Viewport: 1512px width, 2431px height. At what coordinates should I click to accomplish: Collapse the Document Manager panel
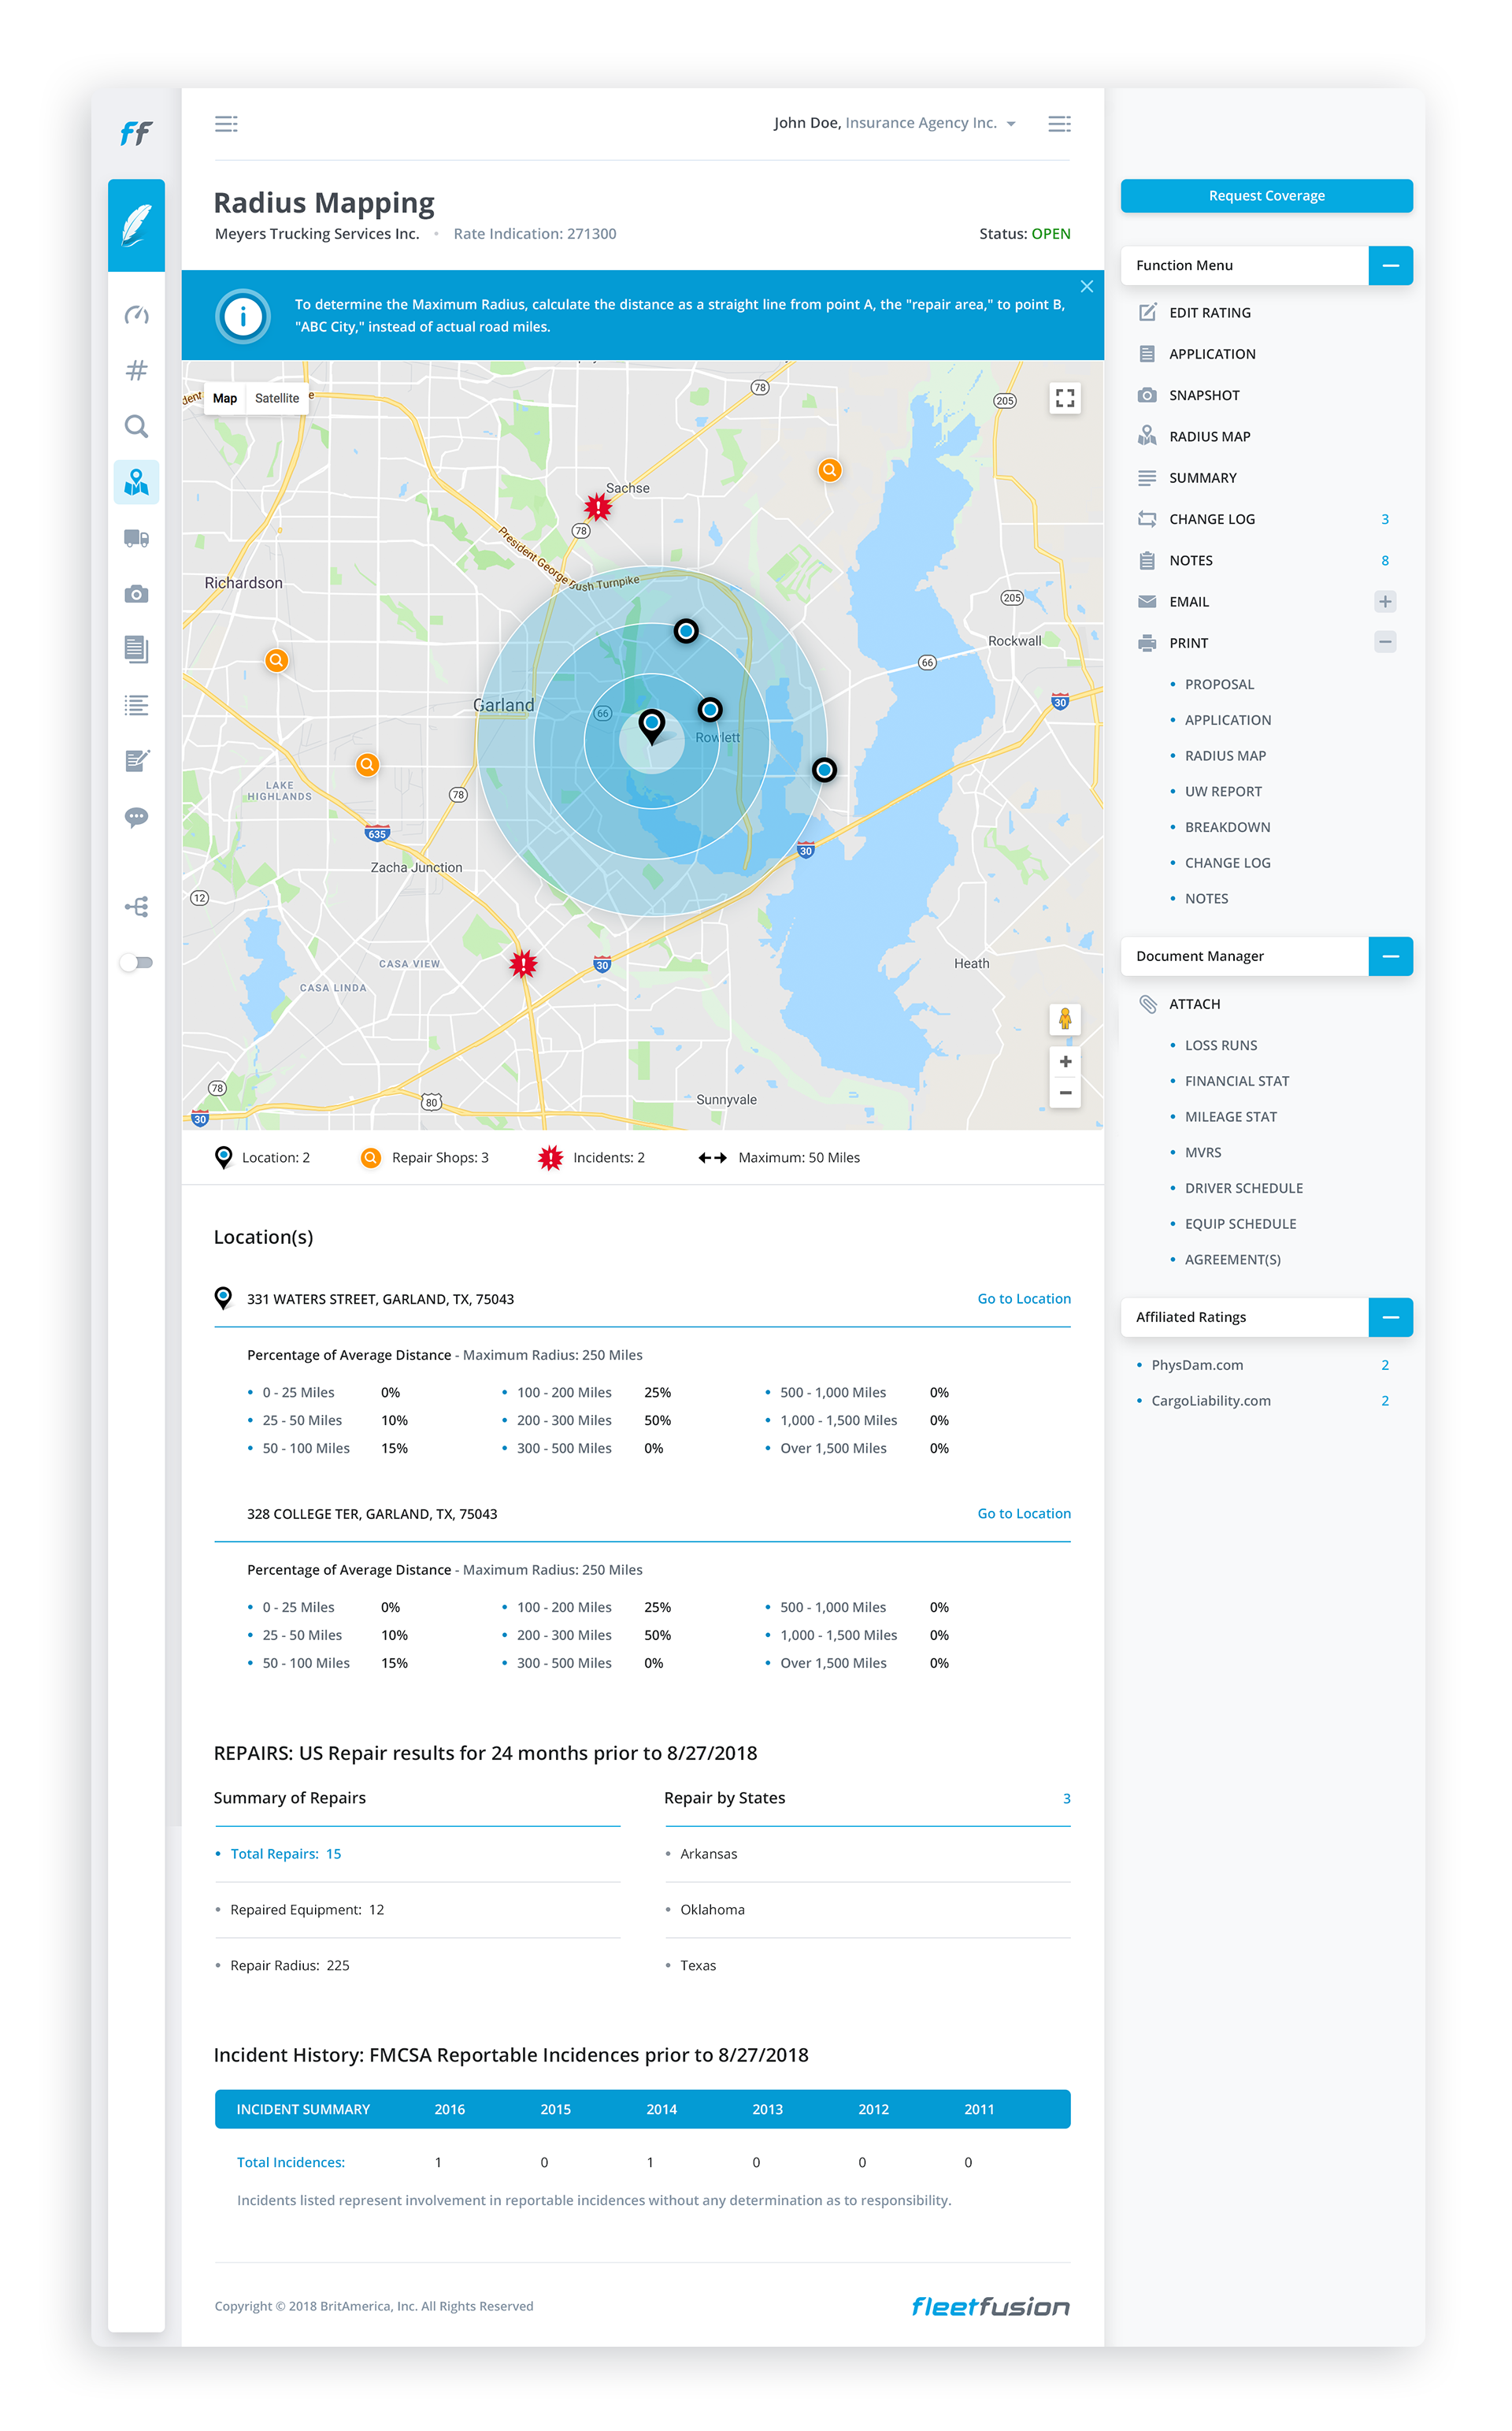pyautogui.click(x=1390, y=956)
